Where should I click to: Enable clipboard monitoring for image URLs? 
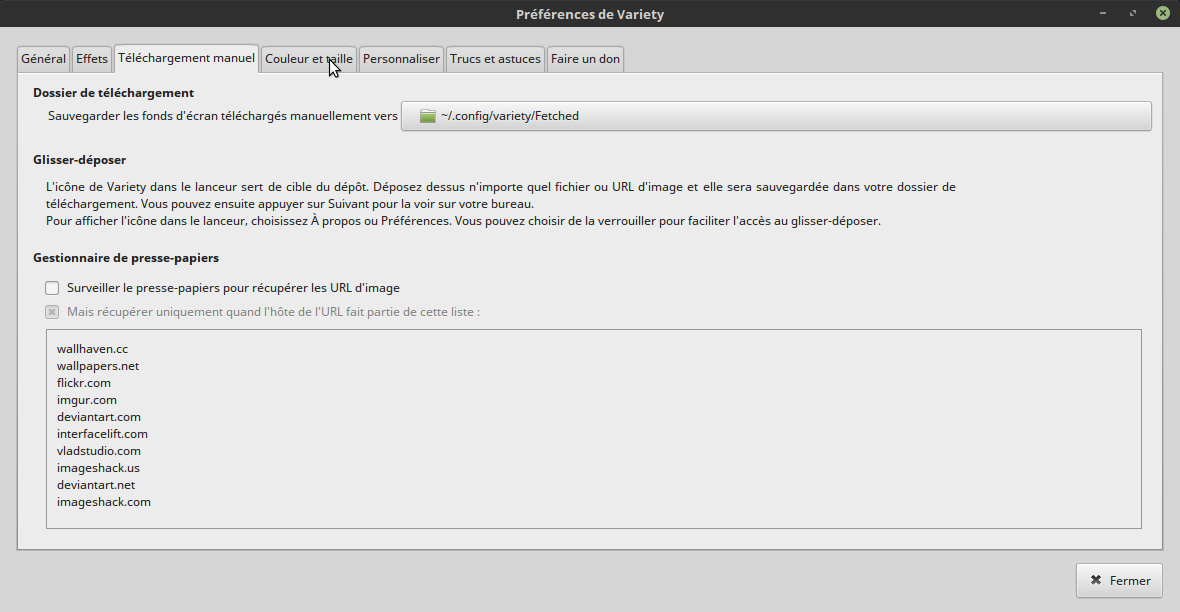53,288
